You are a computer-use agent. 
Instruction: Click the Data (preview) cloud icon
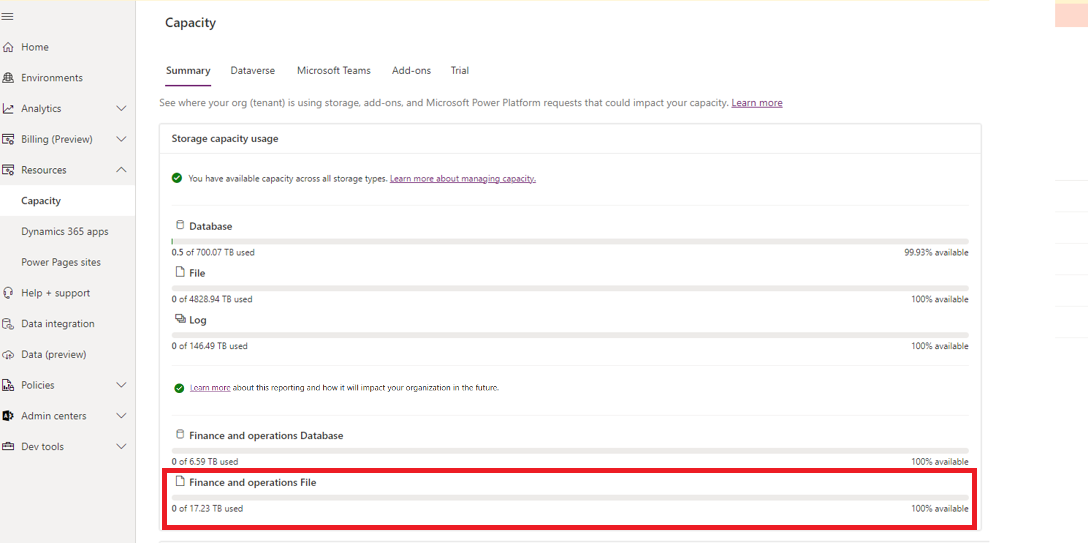click(x=8, y=354)
